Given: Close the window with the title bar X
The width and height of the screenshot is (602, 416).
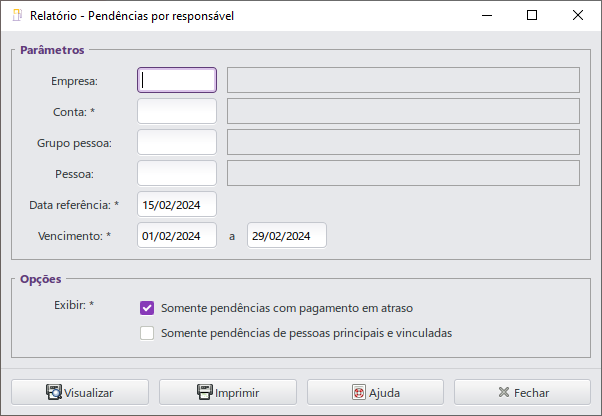Looking at the screenshot, I should (x=577, y=15).
